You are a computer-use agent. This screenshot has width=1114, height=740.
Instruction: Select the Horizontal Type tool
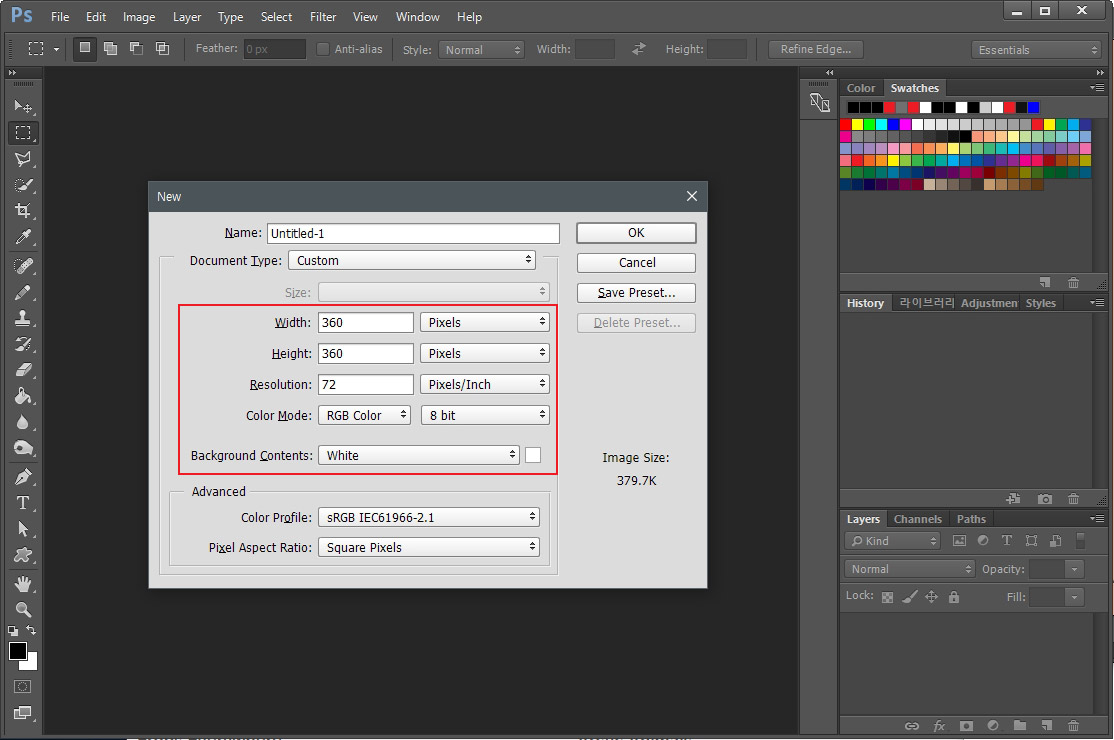(23, 503)
